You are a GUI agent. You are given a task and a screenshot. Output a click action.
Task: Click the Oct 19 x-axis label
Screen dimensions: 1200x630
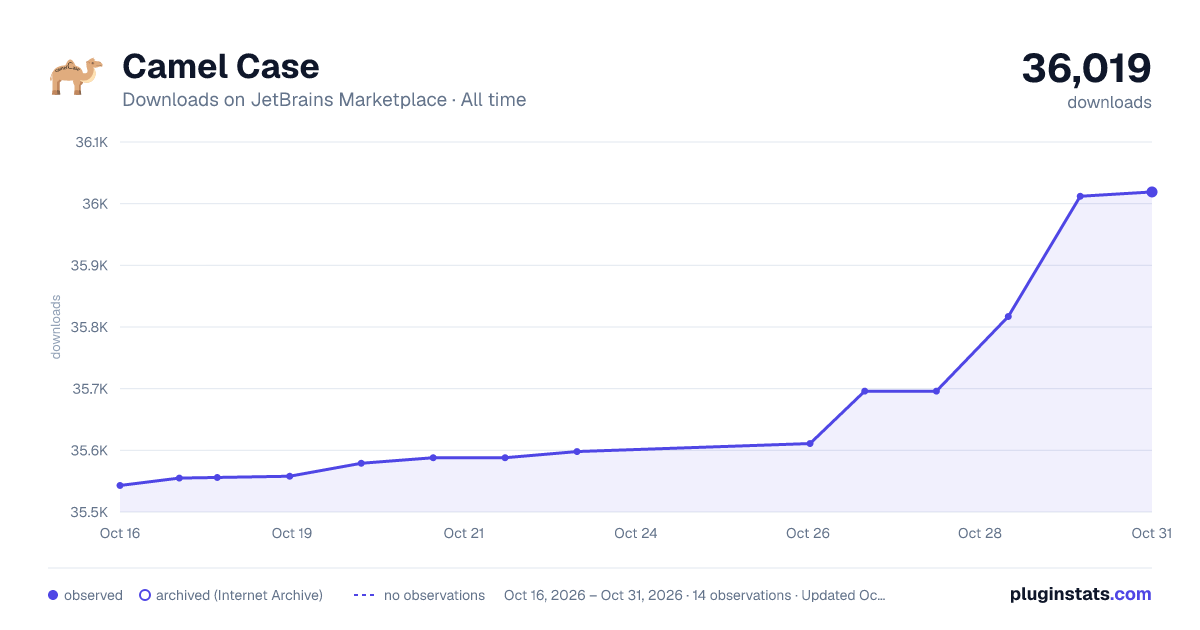[292, 533]
